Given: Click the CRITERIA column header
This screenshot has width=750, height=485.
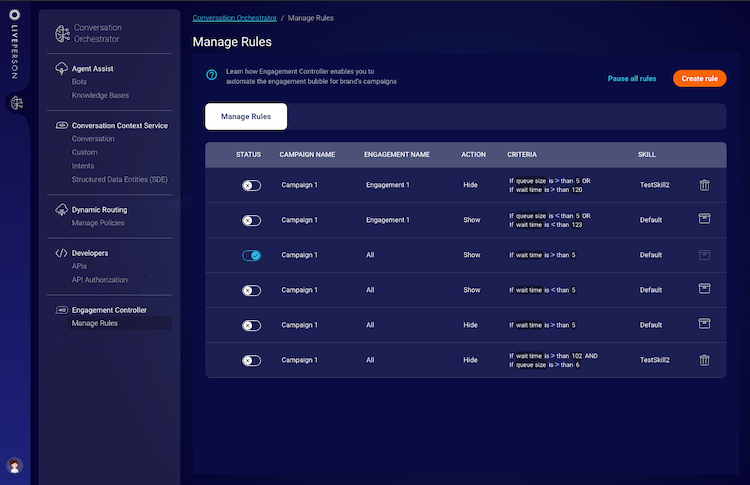Looking at the screenshot, I should [x=522, y=154].
